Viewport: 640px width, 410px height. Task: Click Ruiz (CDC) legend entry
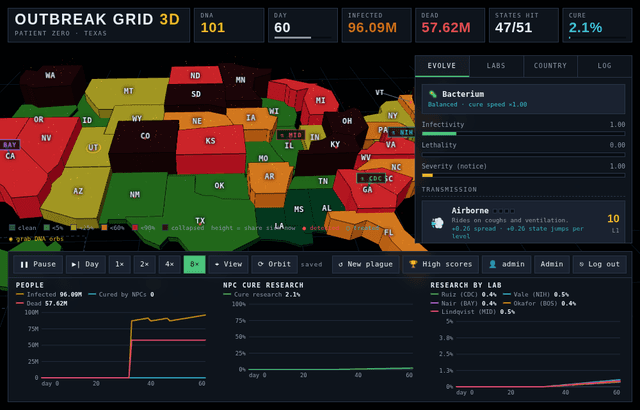click(x=464, y=295)
